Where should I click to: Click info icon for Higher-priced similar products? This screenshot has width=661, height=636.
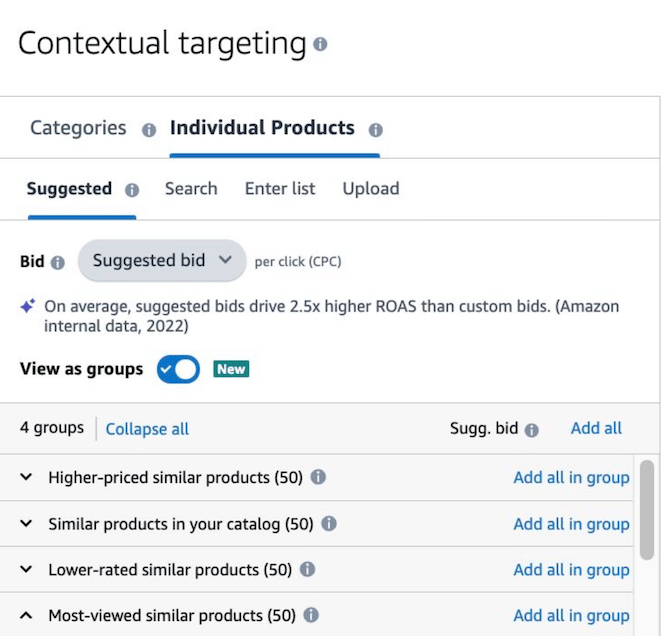click(318, 477)
